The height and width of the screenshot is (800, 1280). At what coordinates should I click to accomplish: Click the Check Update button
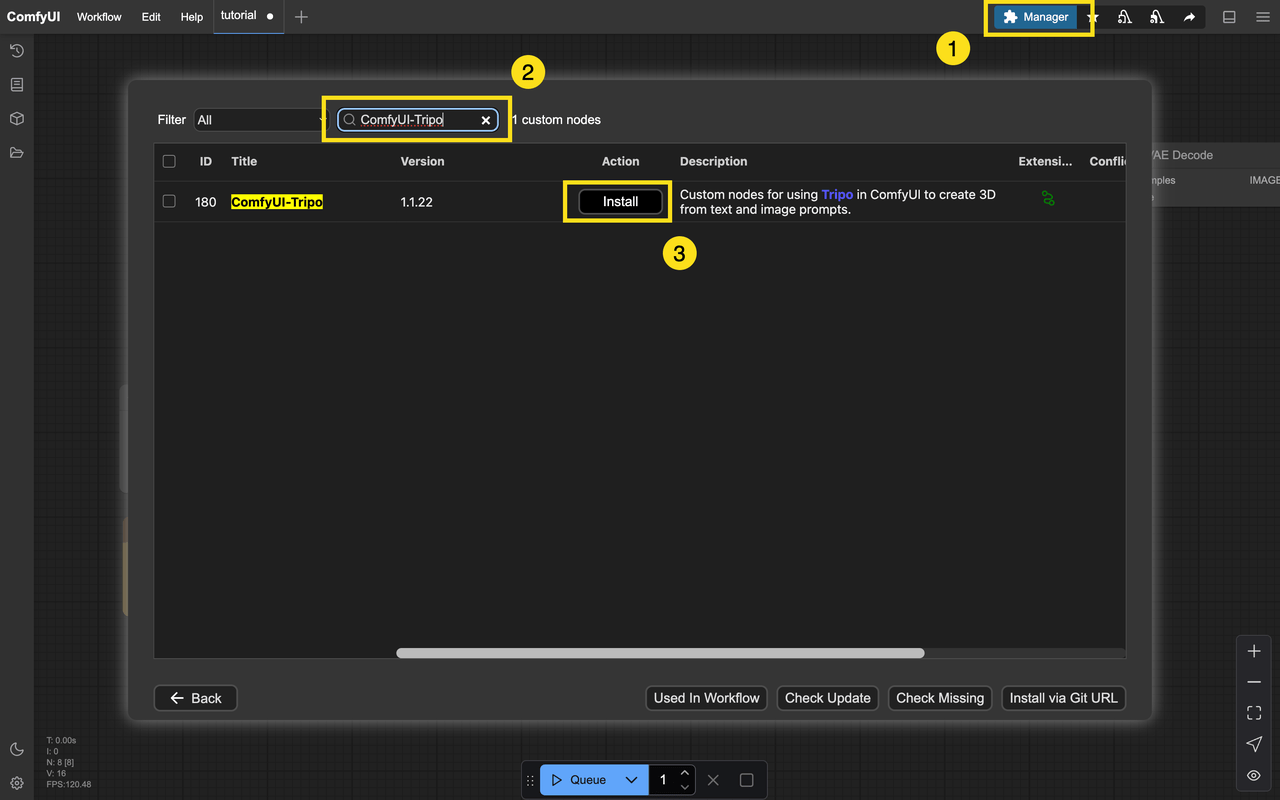(x=828, y=698)
